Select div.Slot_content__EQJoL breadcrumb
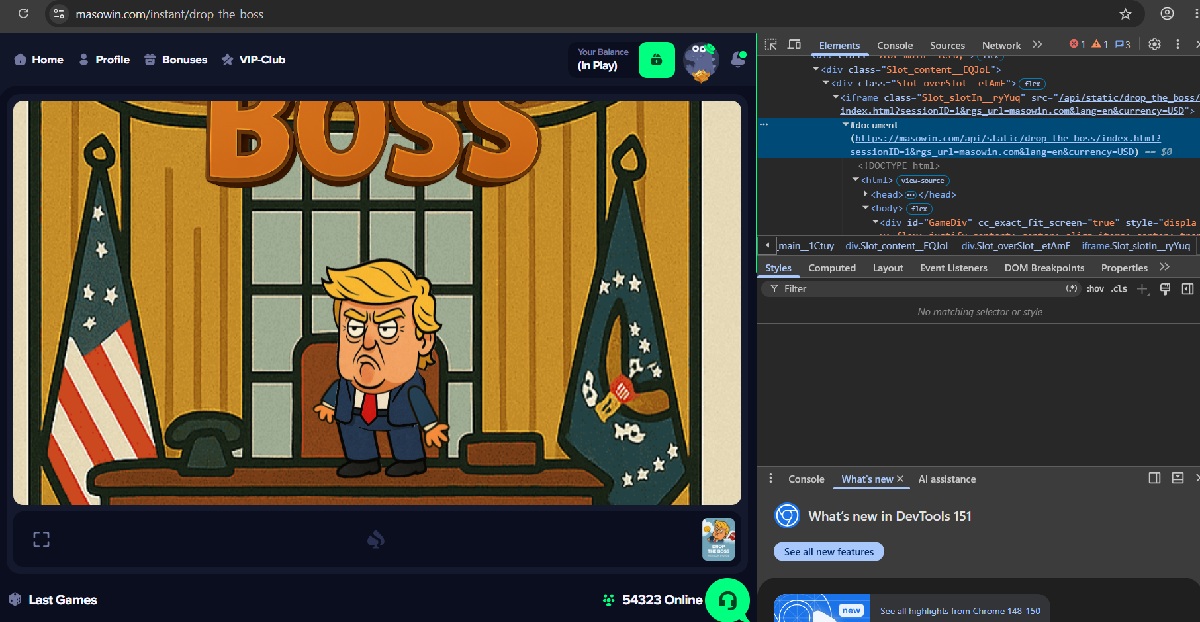The height and width of the screenshot is (622, 1200). click(x=897, y=245)
